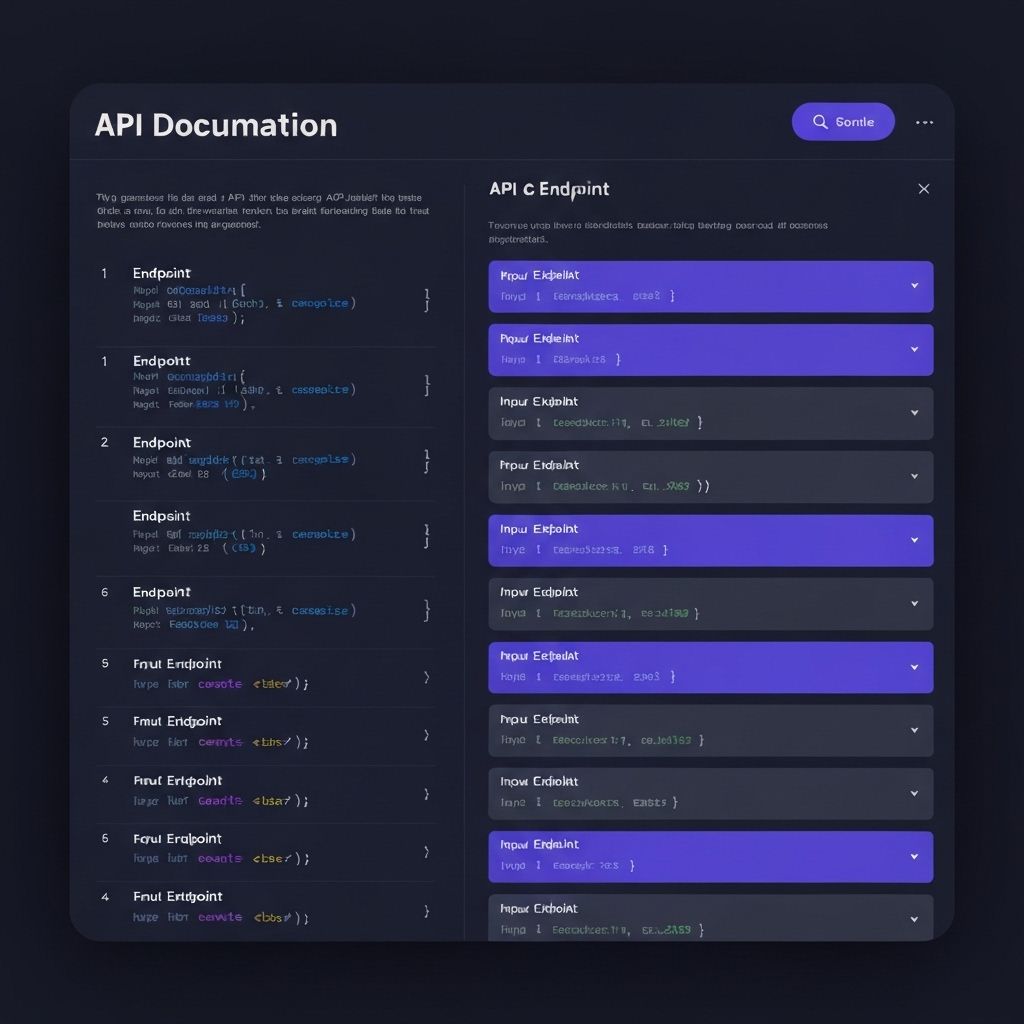
Task: Click the API Documation header title
Action: 216,125
